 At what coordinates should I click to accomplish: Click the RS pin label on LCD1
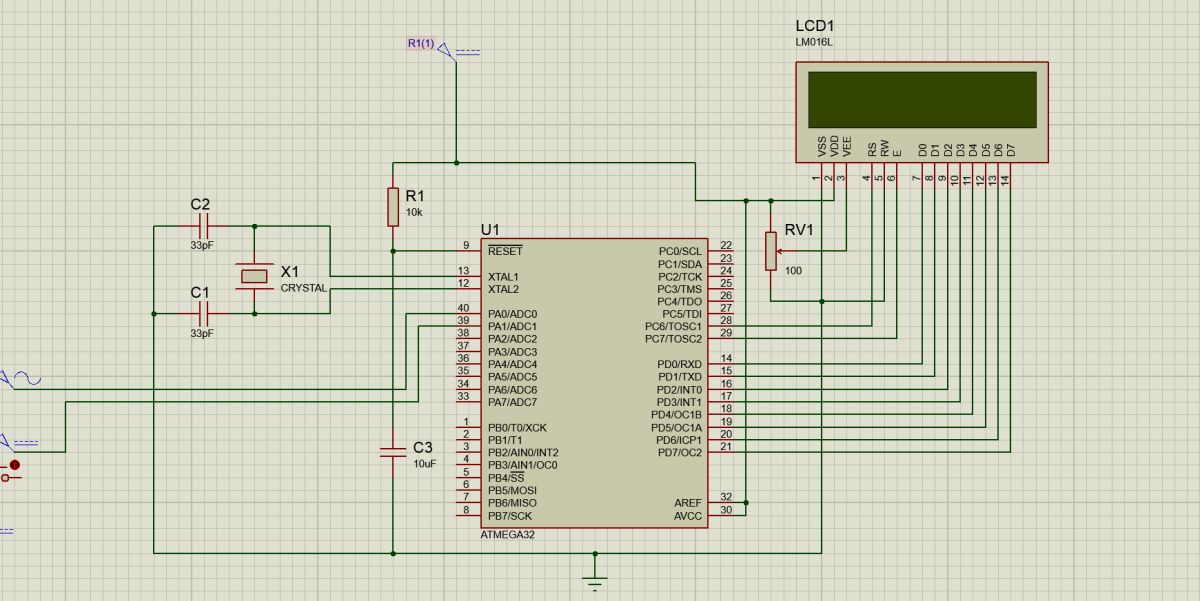click(x=872, y=150)
